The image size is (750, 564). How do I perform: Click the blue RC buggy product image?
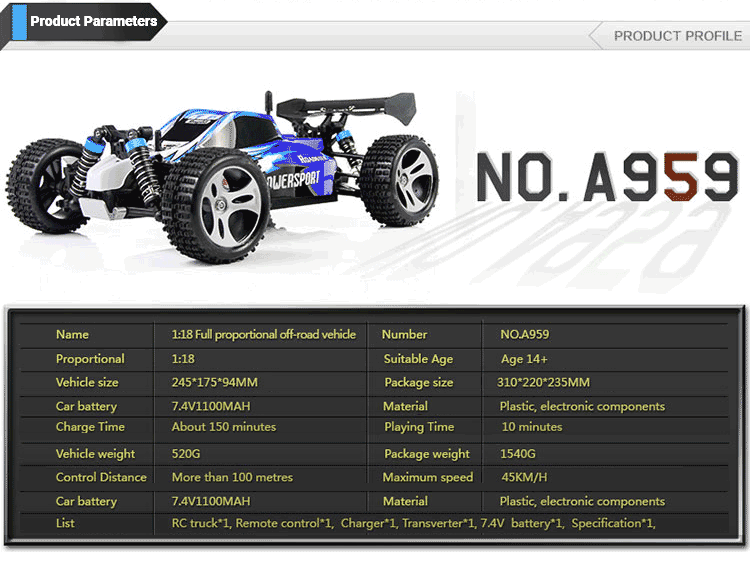coord(222,176)
